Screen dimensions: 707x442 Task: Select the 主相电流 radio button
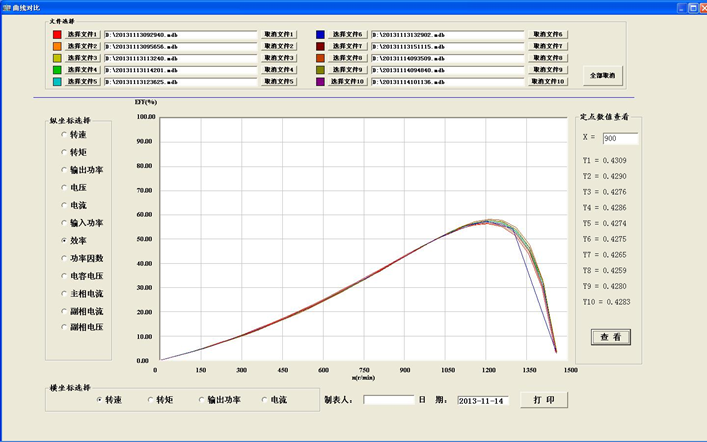tap(65, 294)
